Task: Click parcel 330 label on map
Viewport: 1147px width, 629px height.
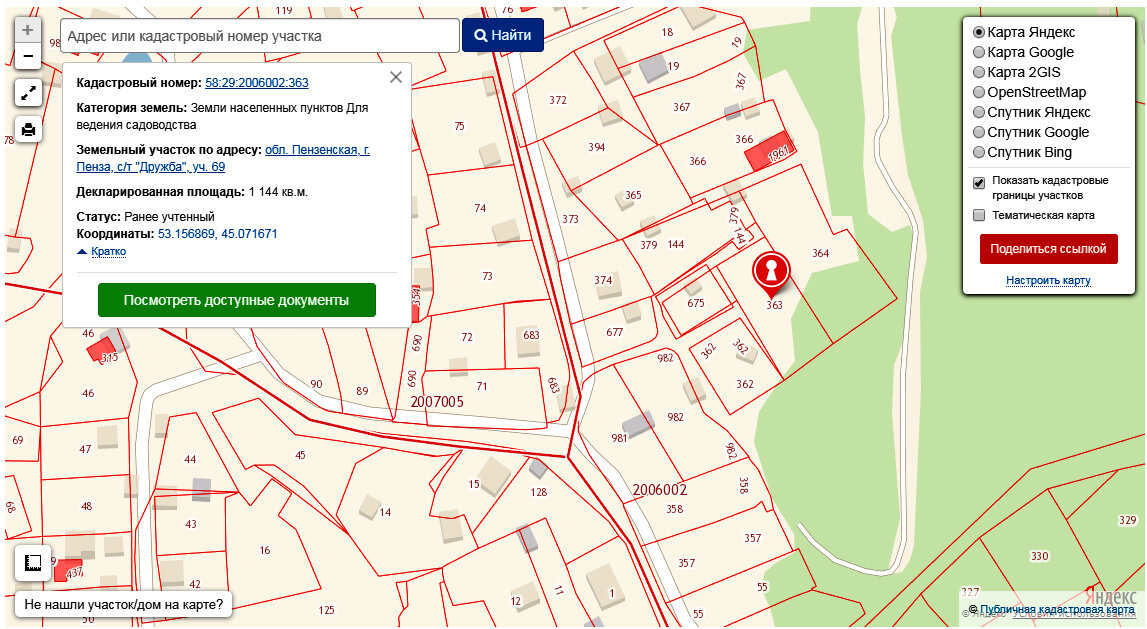Action: pyautogui.click(x=1039, y=556)
